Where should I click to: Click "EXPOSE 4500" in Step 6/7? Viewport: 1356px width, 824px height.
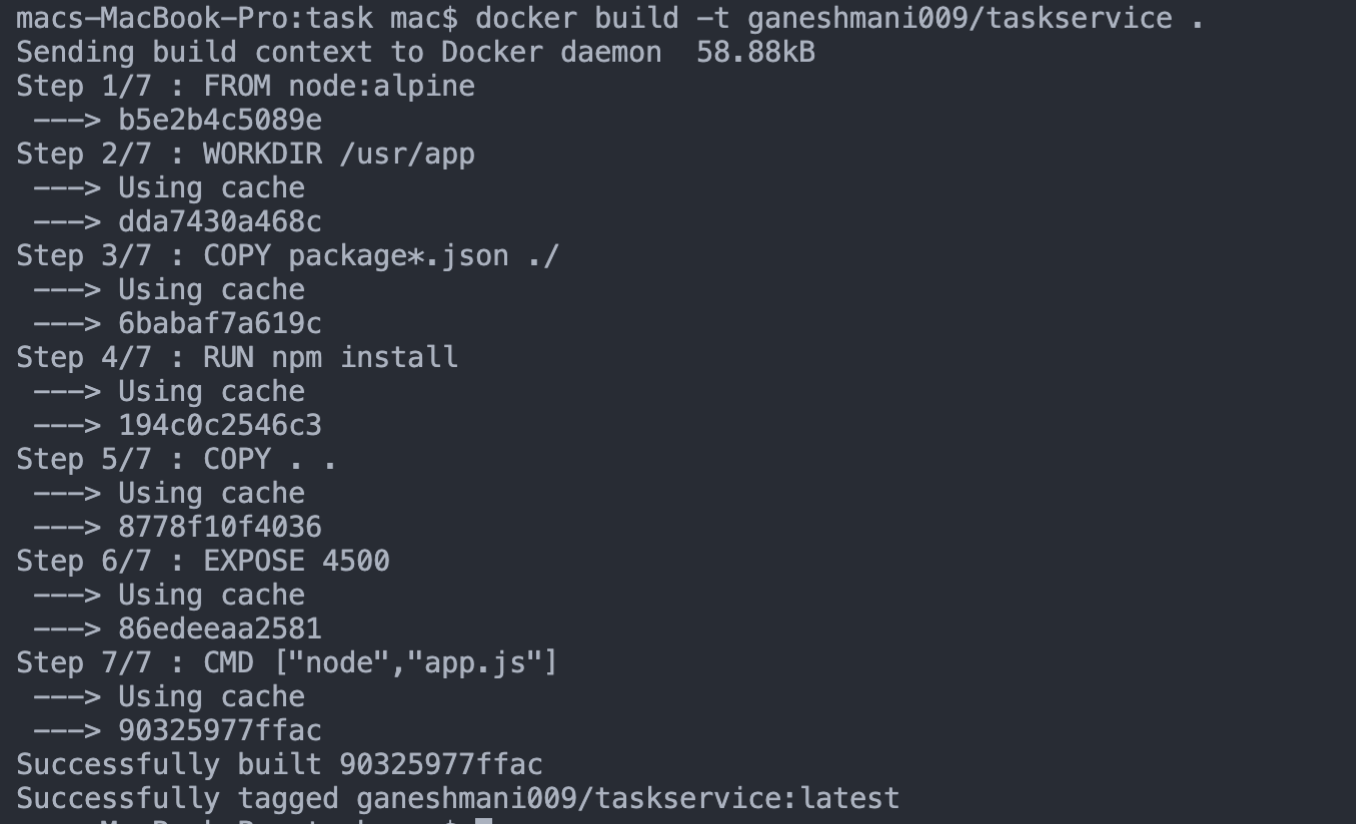click(x=296, y=561)
